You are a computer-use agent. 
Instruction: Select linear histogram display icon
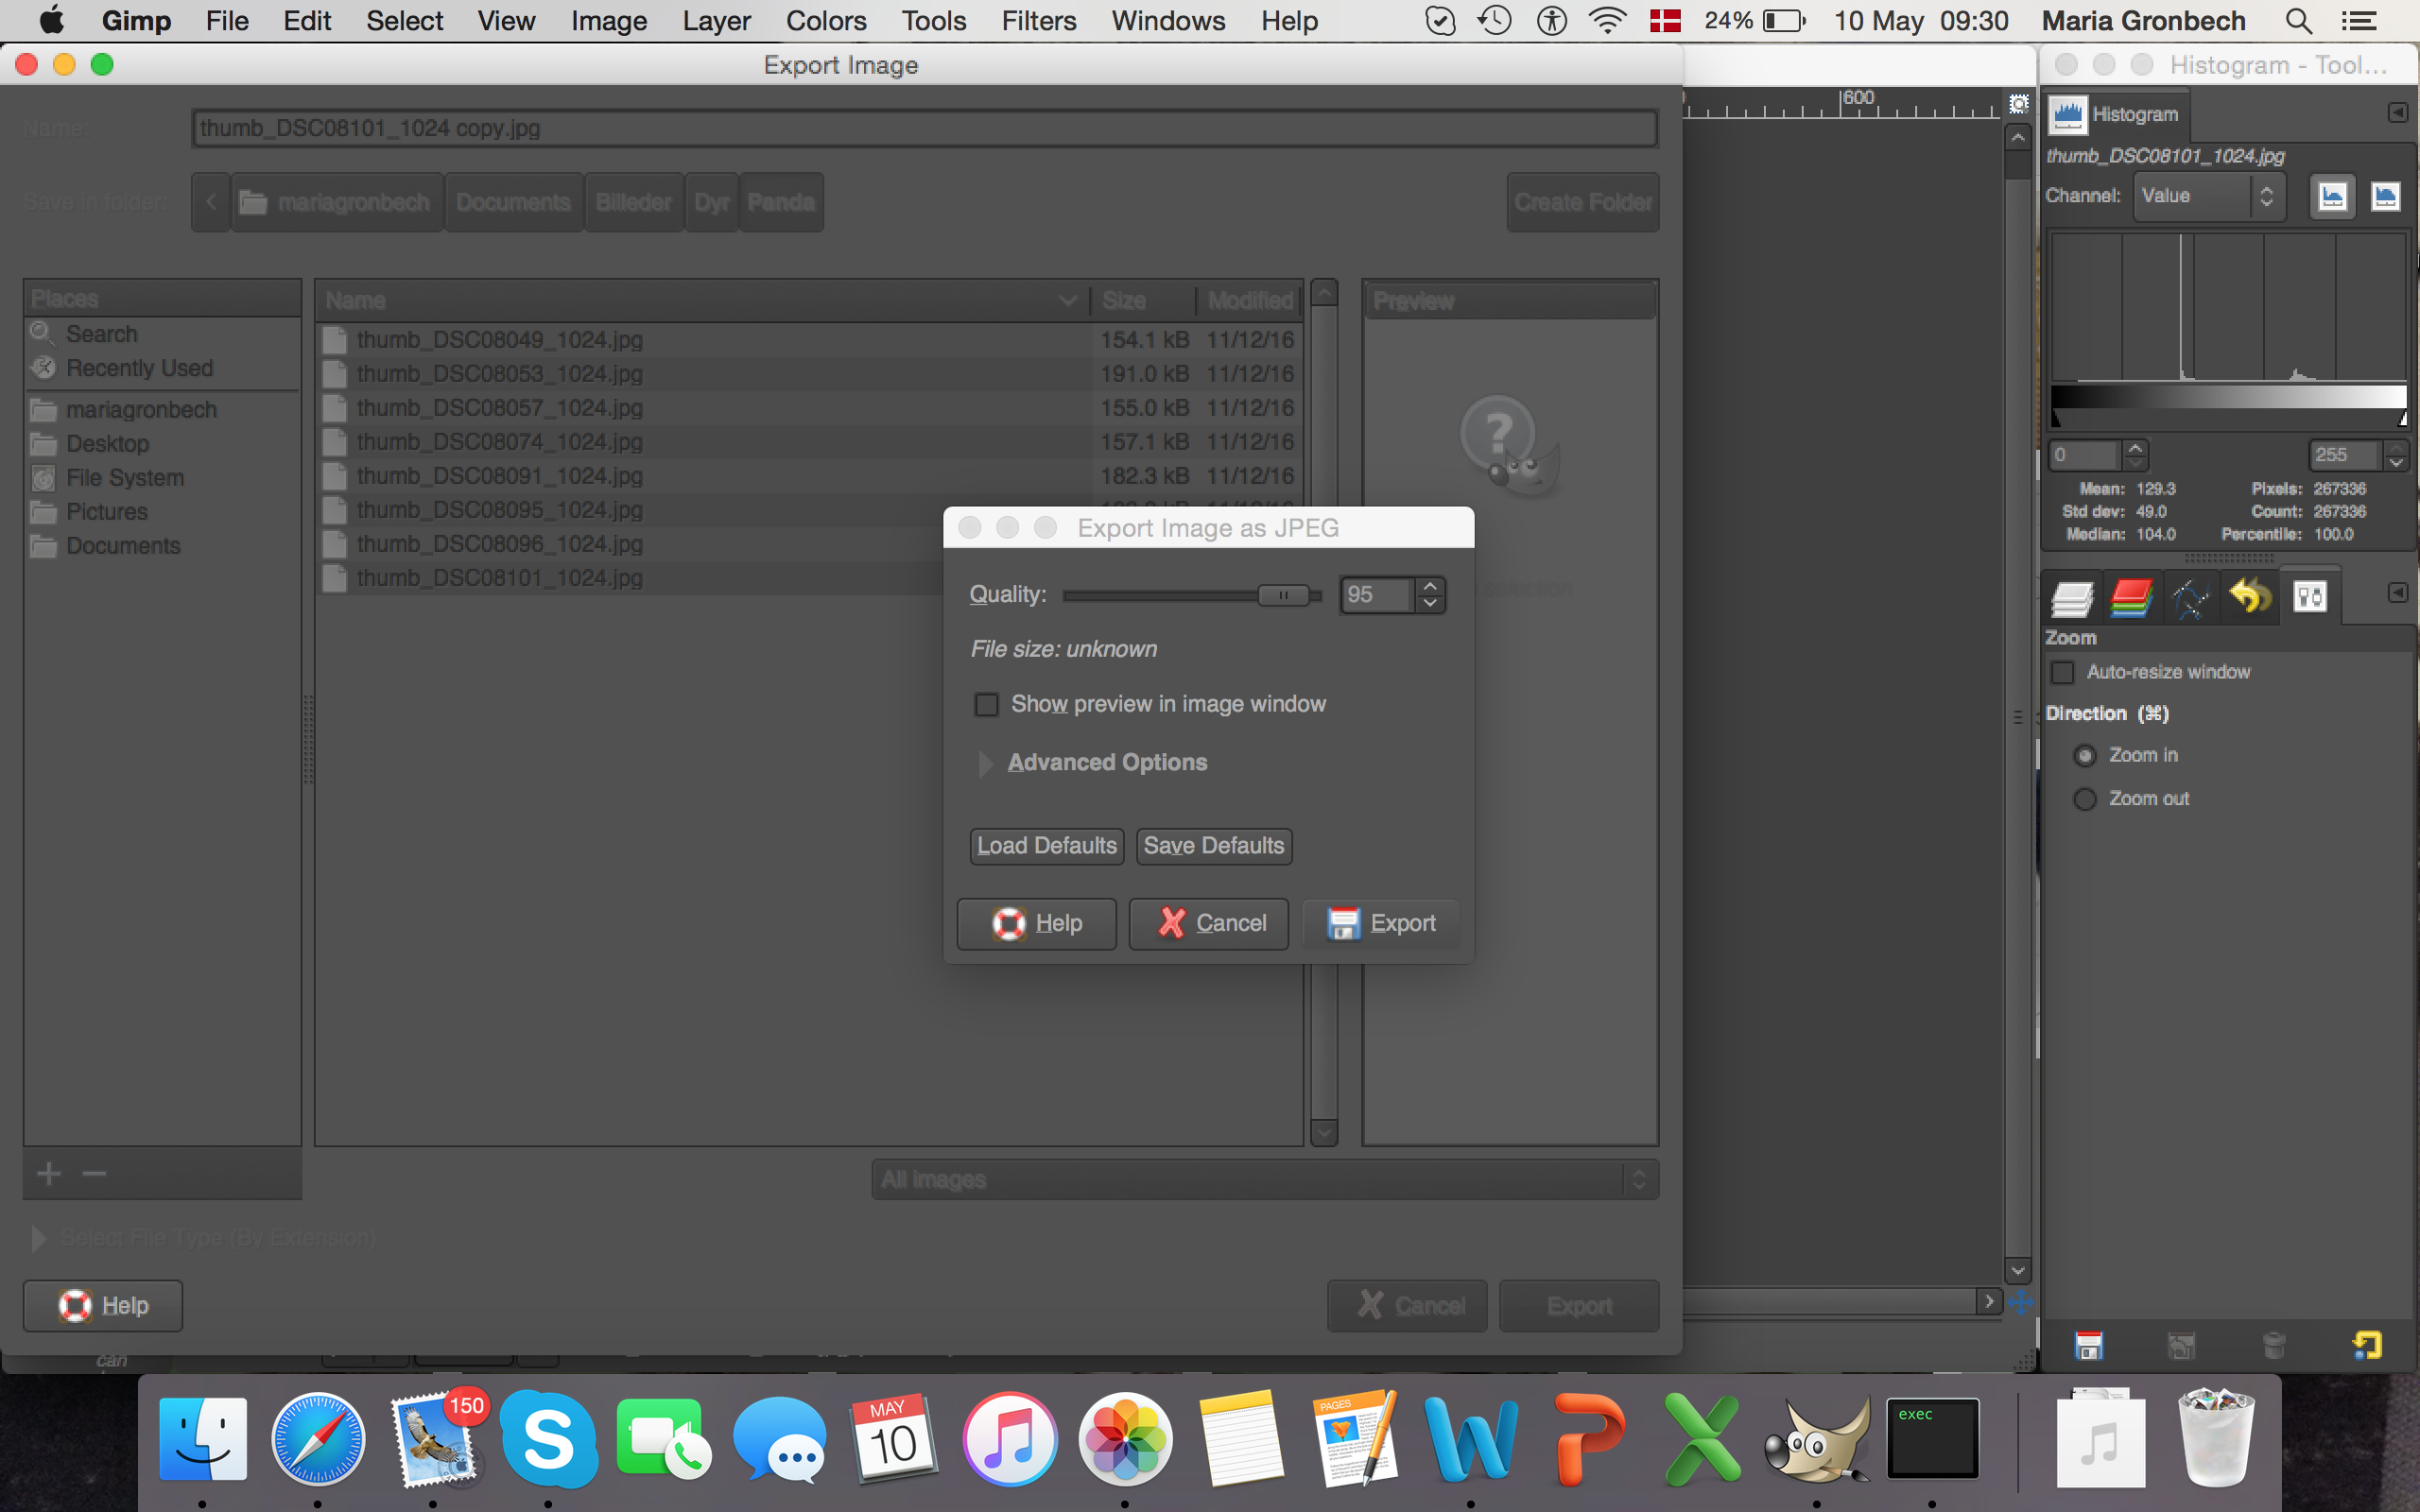coord(2332,196)
